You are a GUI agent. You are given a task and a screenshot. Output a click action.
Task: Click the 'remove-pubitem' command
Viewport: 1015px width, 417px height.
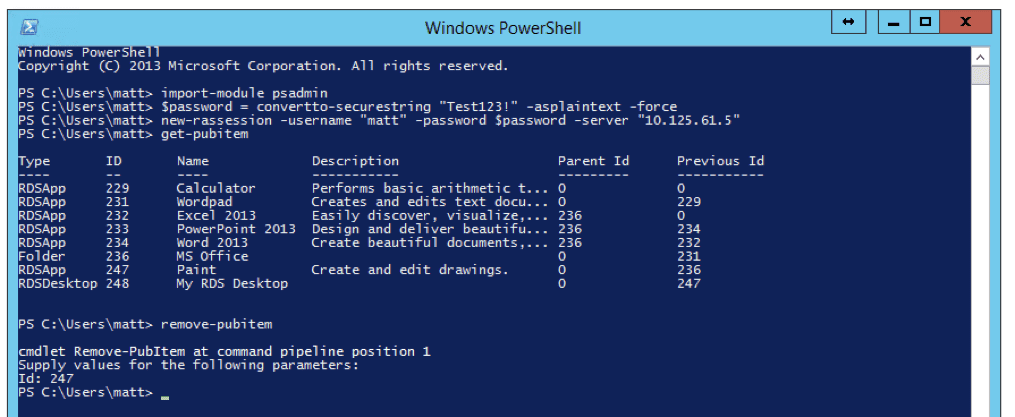click(216, 324)
